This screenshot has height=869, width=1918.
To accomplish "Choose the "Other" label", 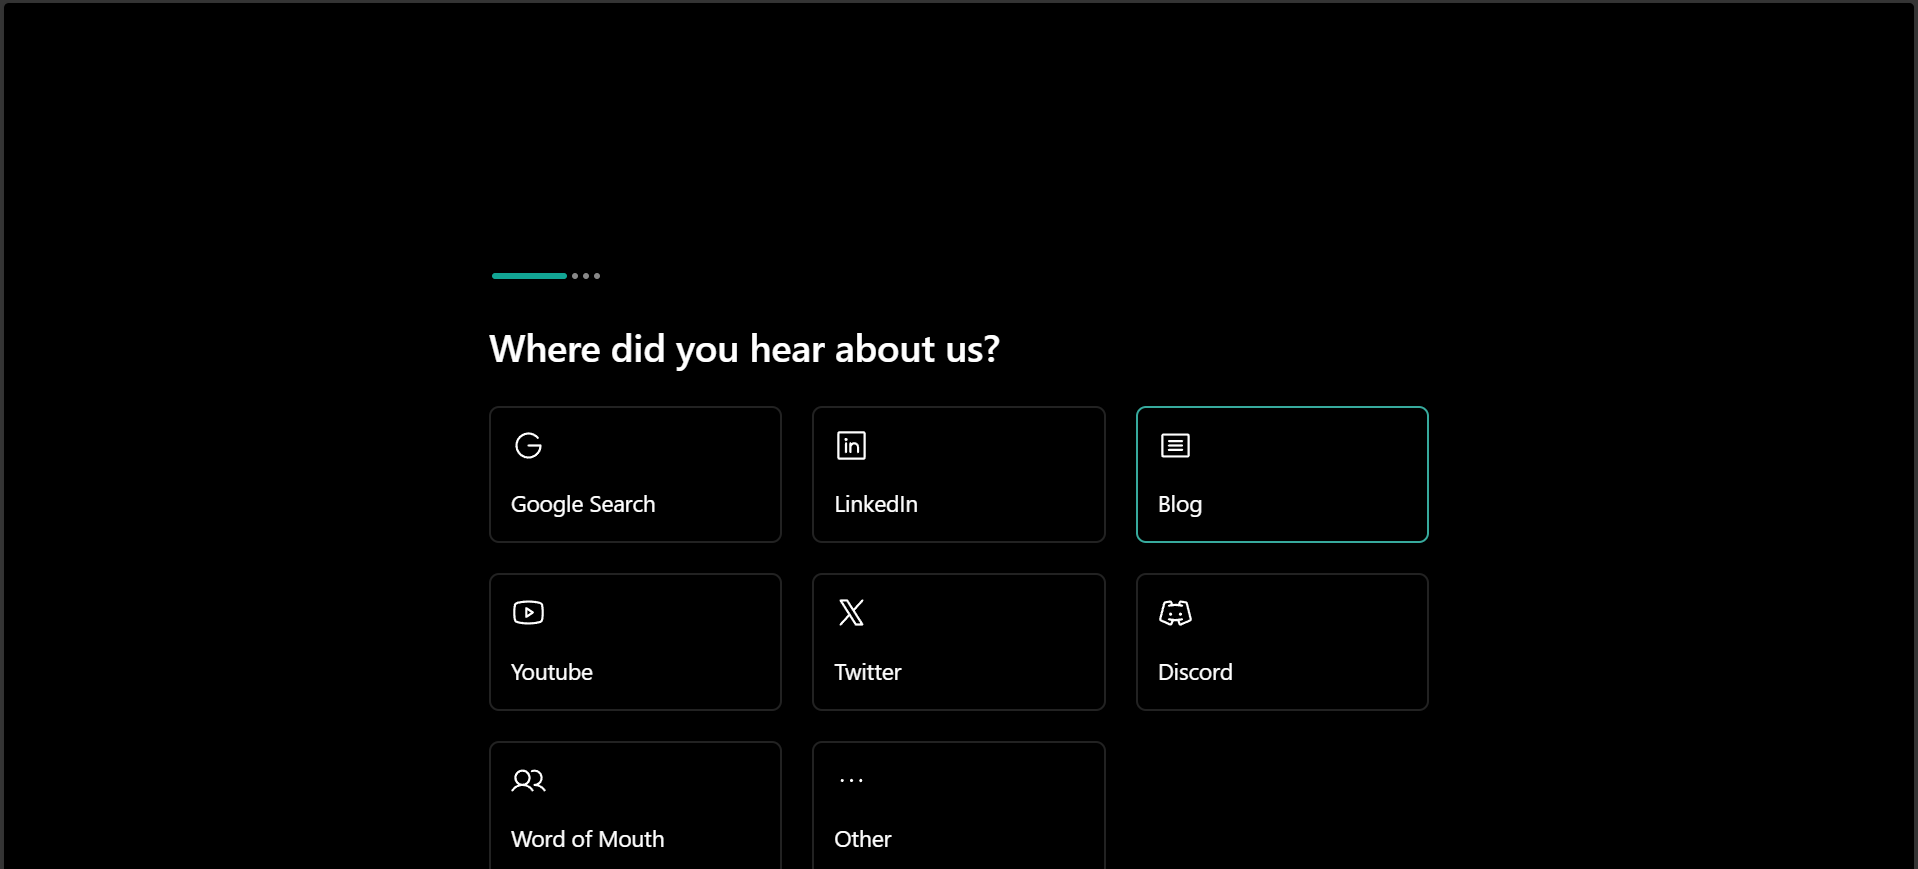I will (x=863, y=839).
